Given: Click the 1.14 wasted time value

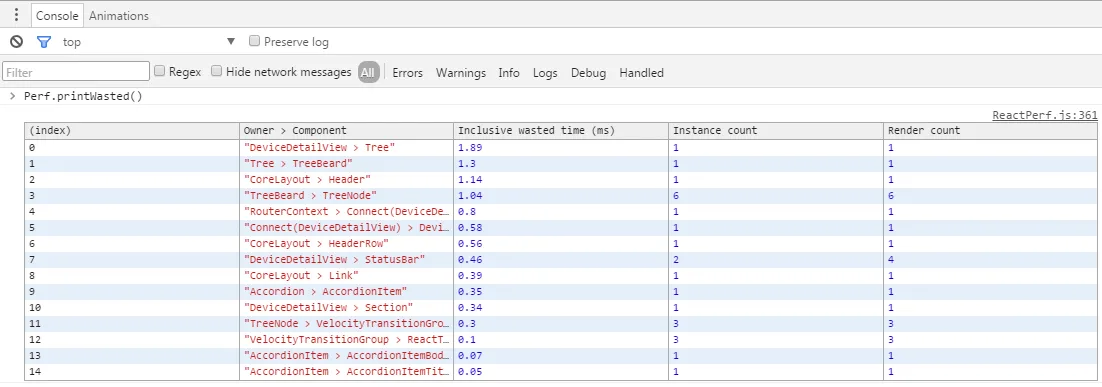Looking at the screenshot, I should [469, 179].
